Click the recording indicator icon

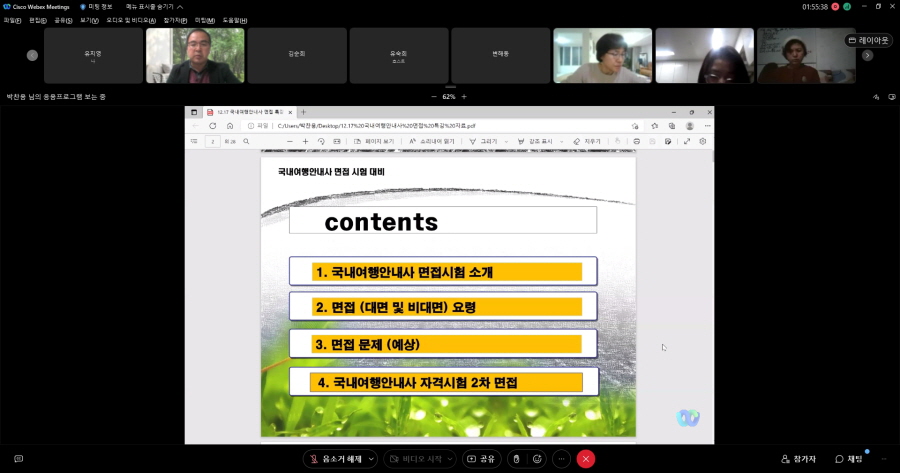835,7
